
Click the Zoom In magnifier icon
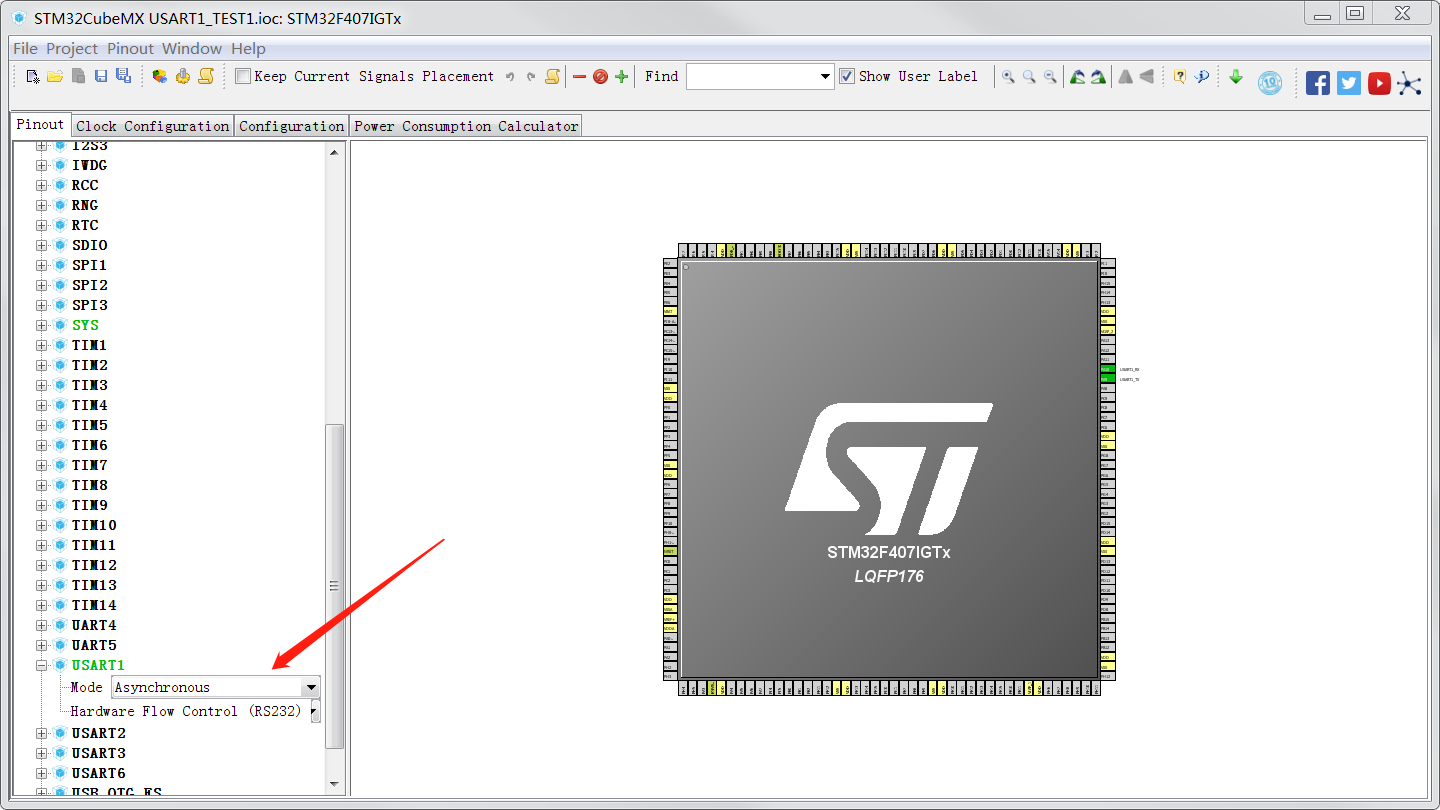tap(1008, 76)
